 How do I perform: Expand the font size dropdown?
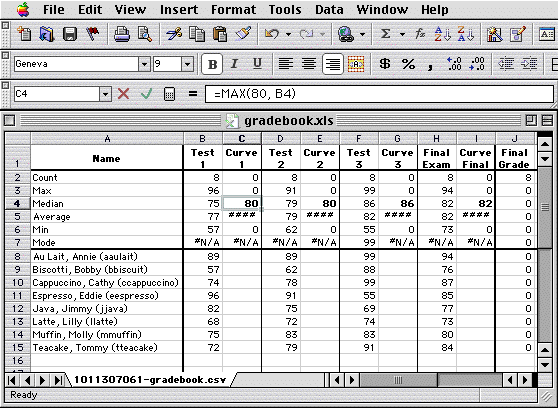pyautogui.click(x=187, y=64)
